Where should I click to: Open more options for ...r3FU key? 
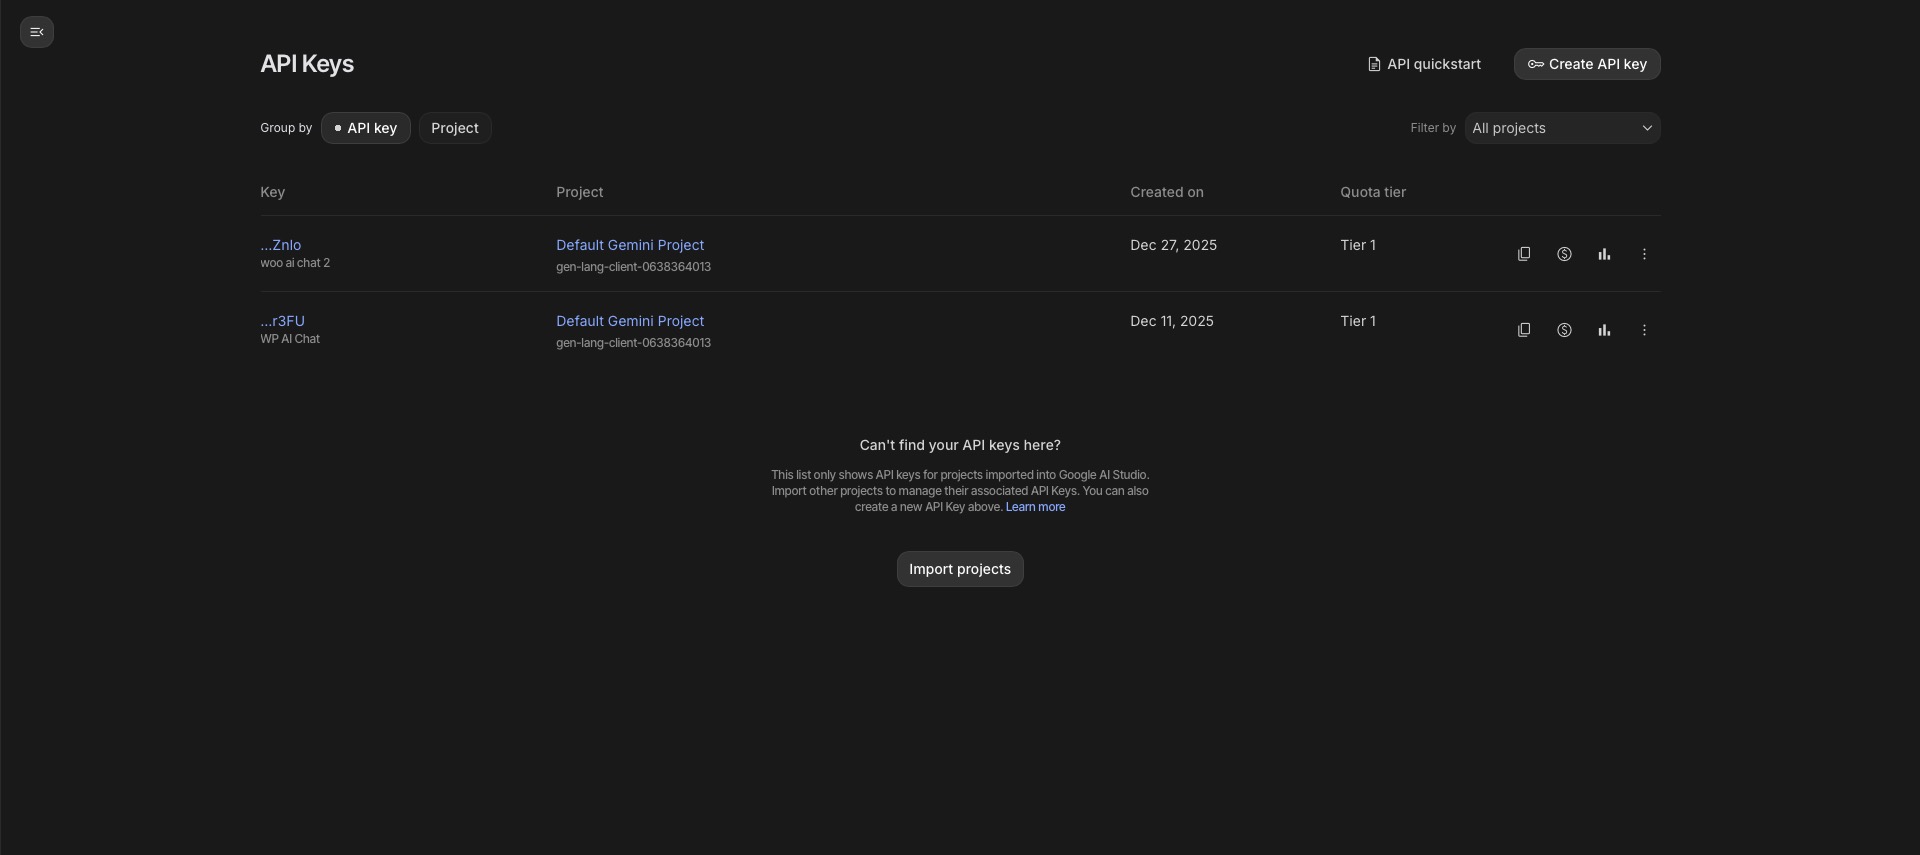(1644, 330)
